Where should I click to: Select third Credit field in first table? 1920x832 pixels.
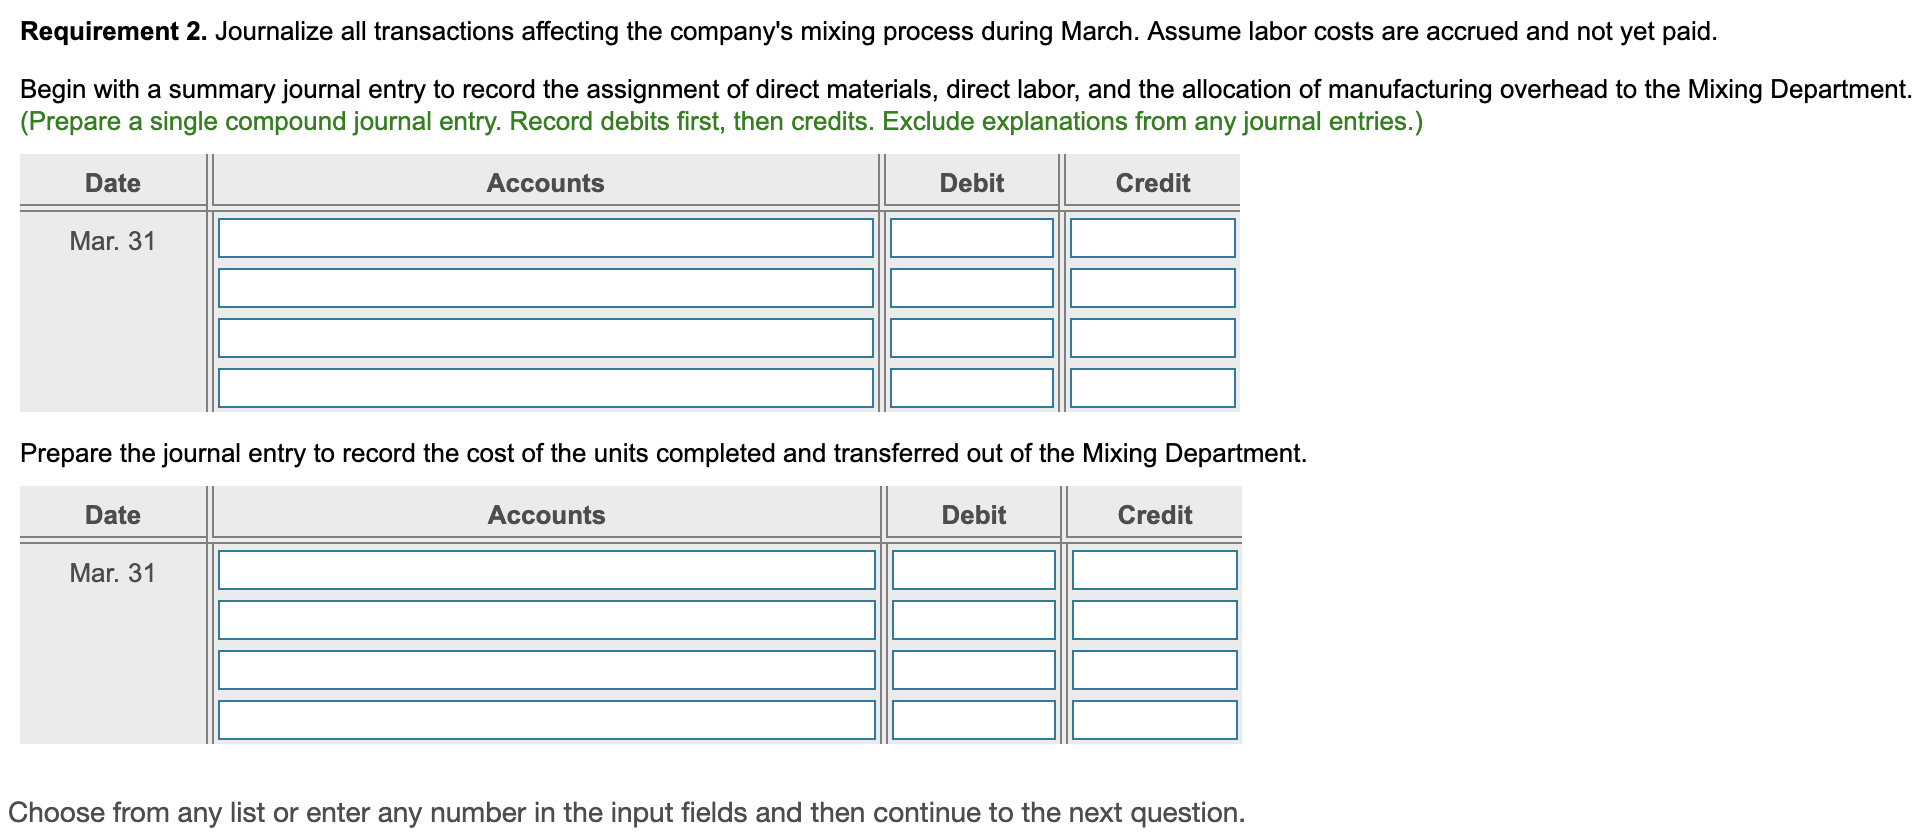[1153, 338]
